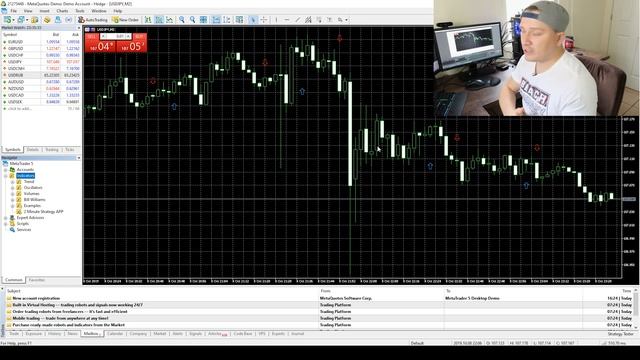Open the Tools menu
This screenshot has width=640, height=360.
80,11
